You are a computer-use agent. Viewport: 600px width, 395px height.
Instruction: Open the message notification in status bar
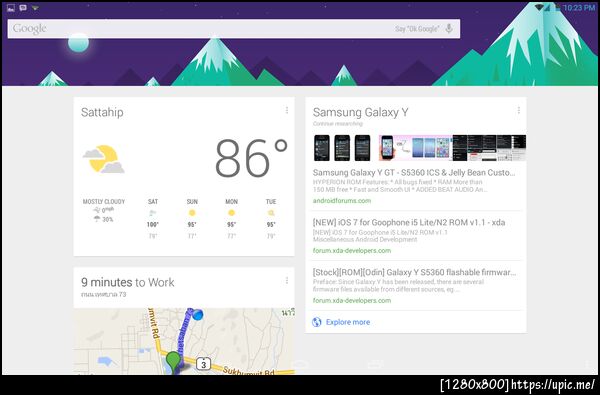[23, 7]
